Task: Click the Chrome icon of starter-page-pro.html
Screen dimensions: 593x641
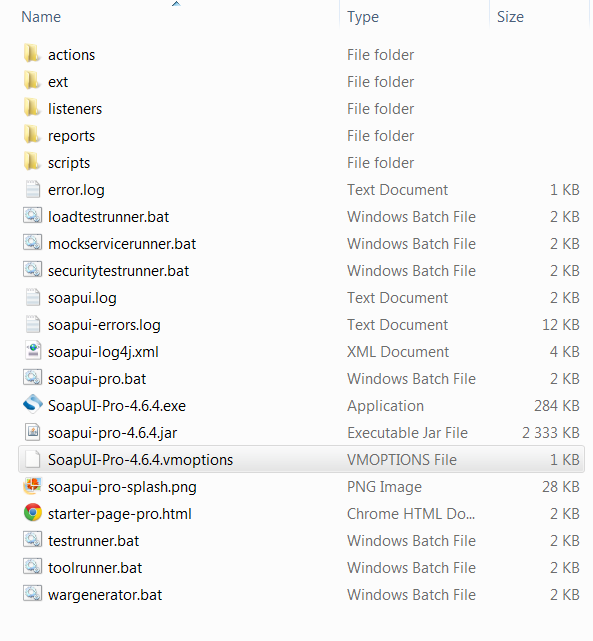Action: coord(33,513)
